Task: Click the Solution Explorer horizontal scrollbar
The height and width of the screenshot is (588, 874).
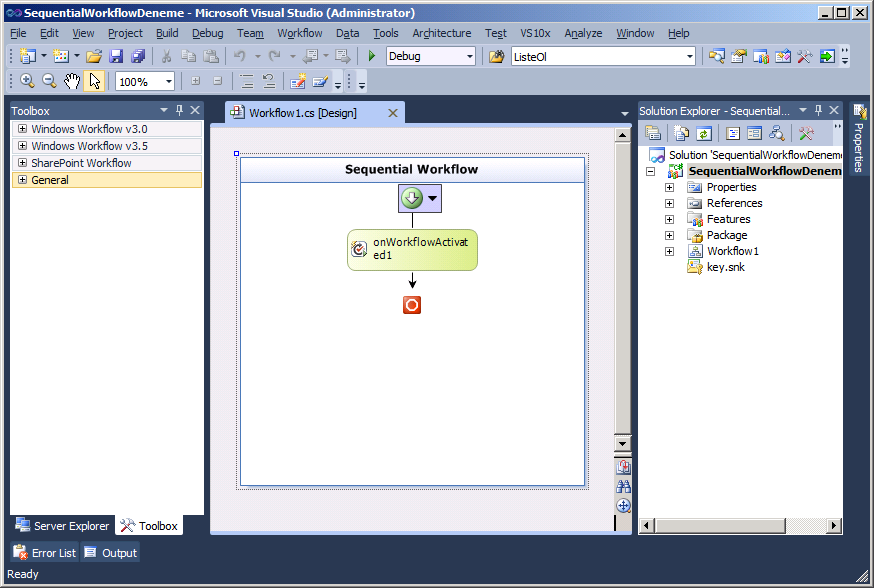Action: tap(739, 526)
